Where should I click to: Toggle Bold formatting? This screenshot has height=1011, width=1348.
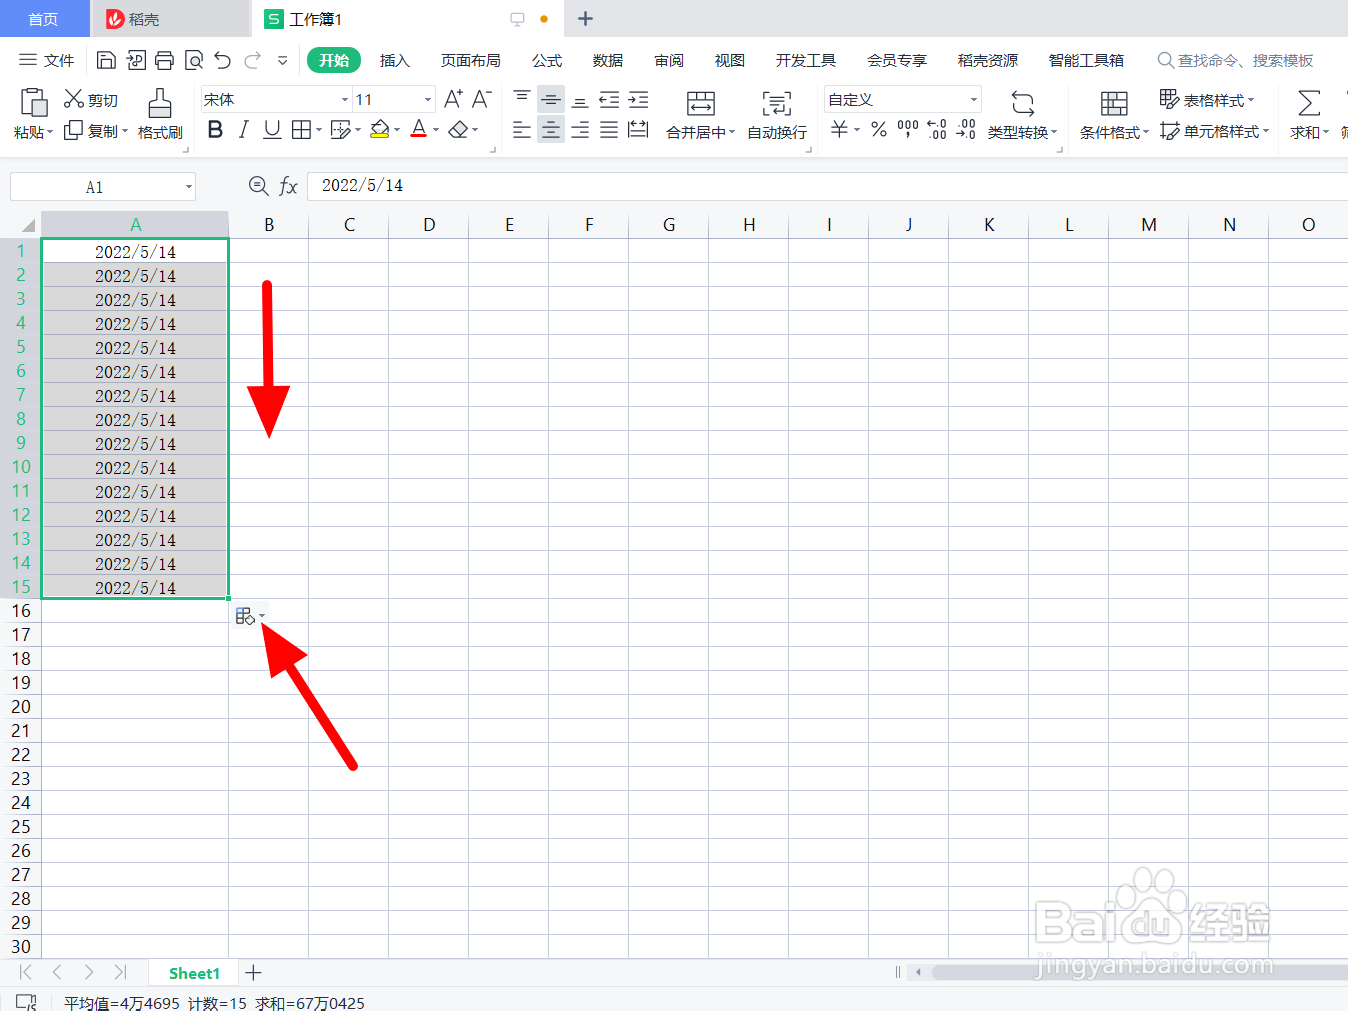(x=215, y=130)
